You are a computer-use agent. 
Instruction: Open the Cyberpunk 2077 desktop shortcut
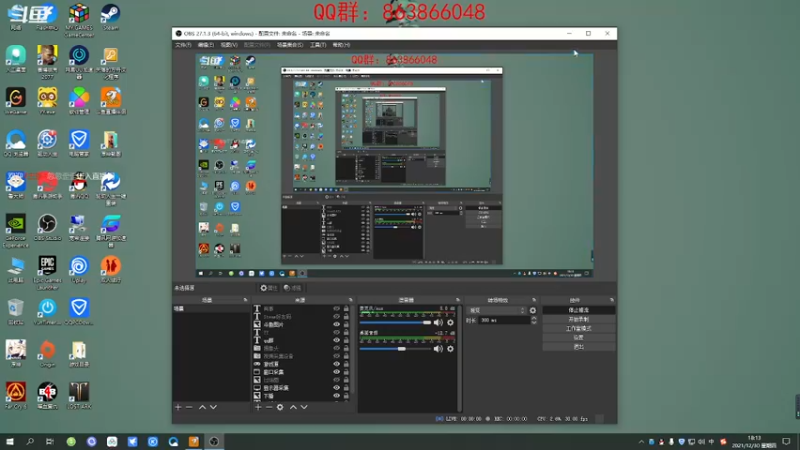point(47,62)
